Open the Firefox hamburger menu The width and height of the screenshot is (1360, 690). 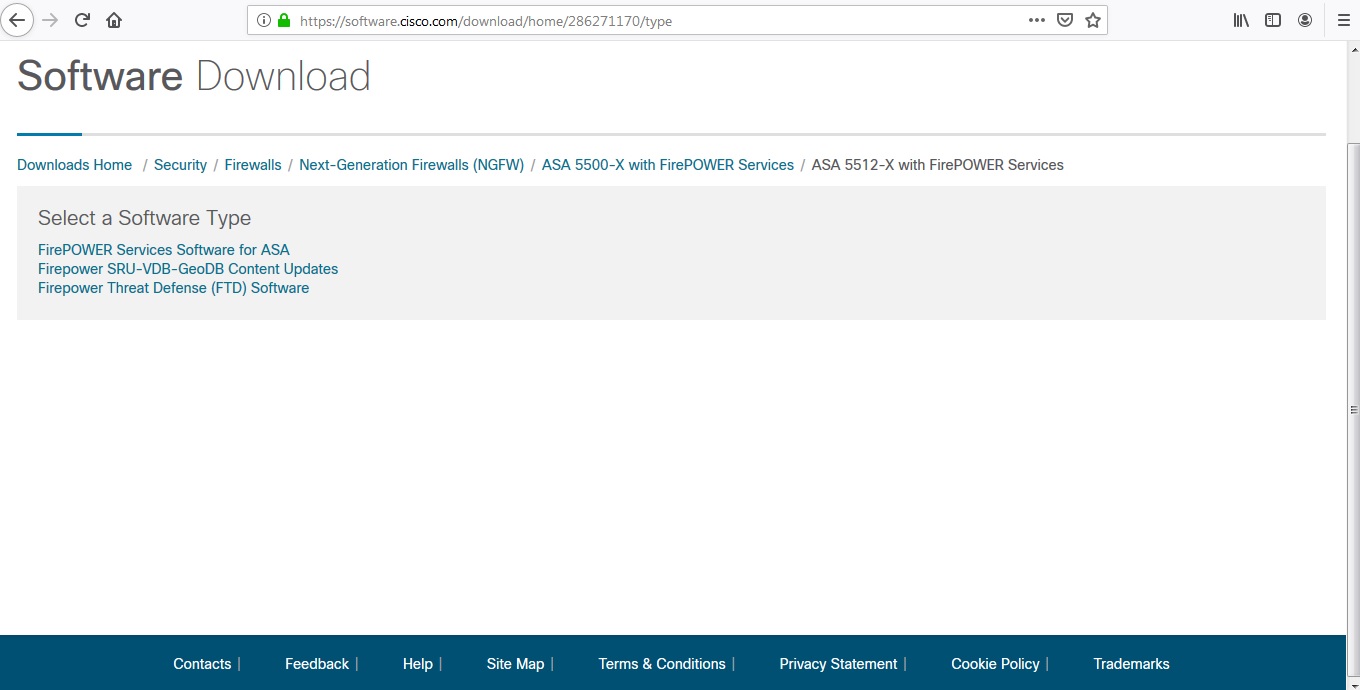point(1343,19)
